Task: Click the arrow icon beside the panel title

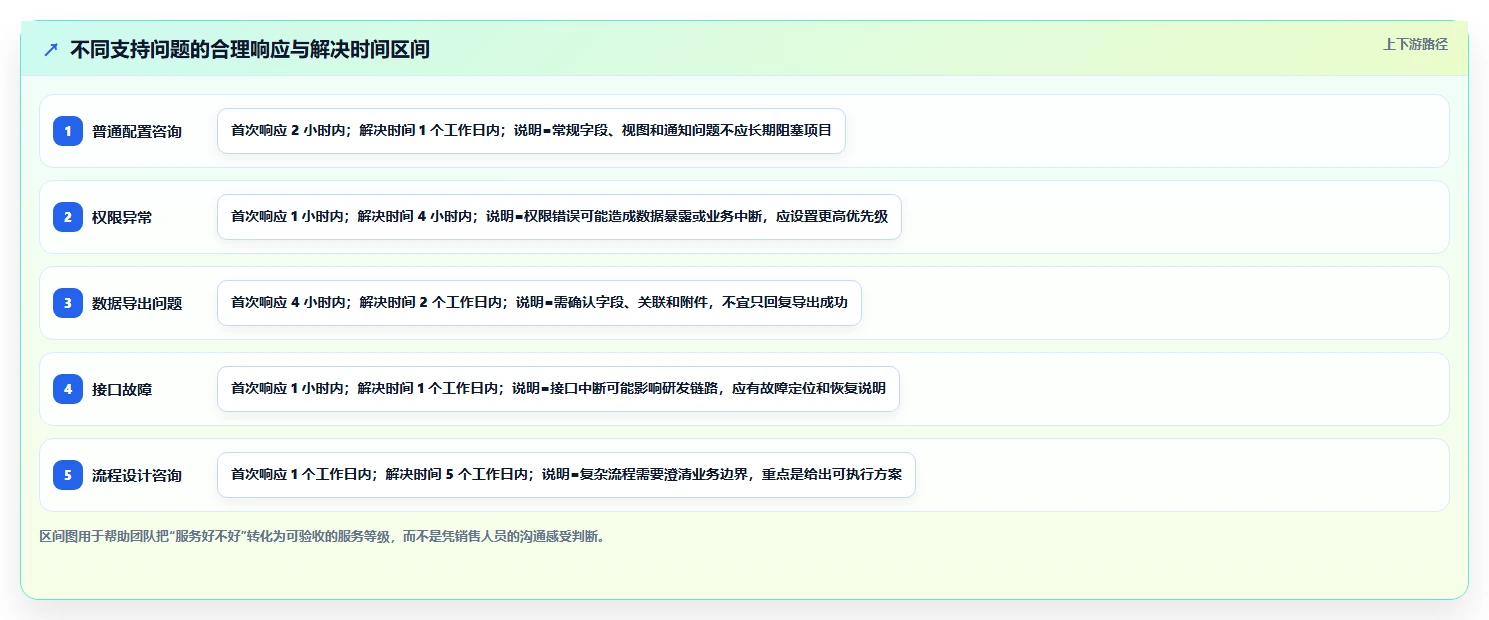Action: pos(51,49)
